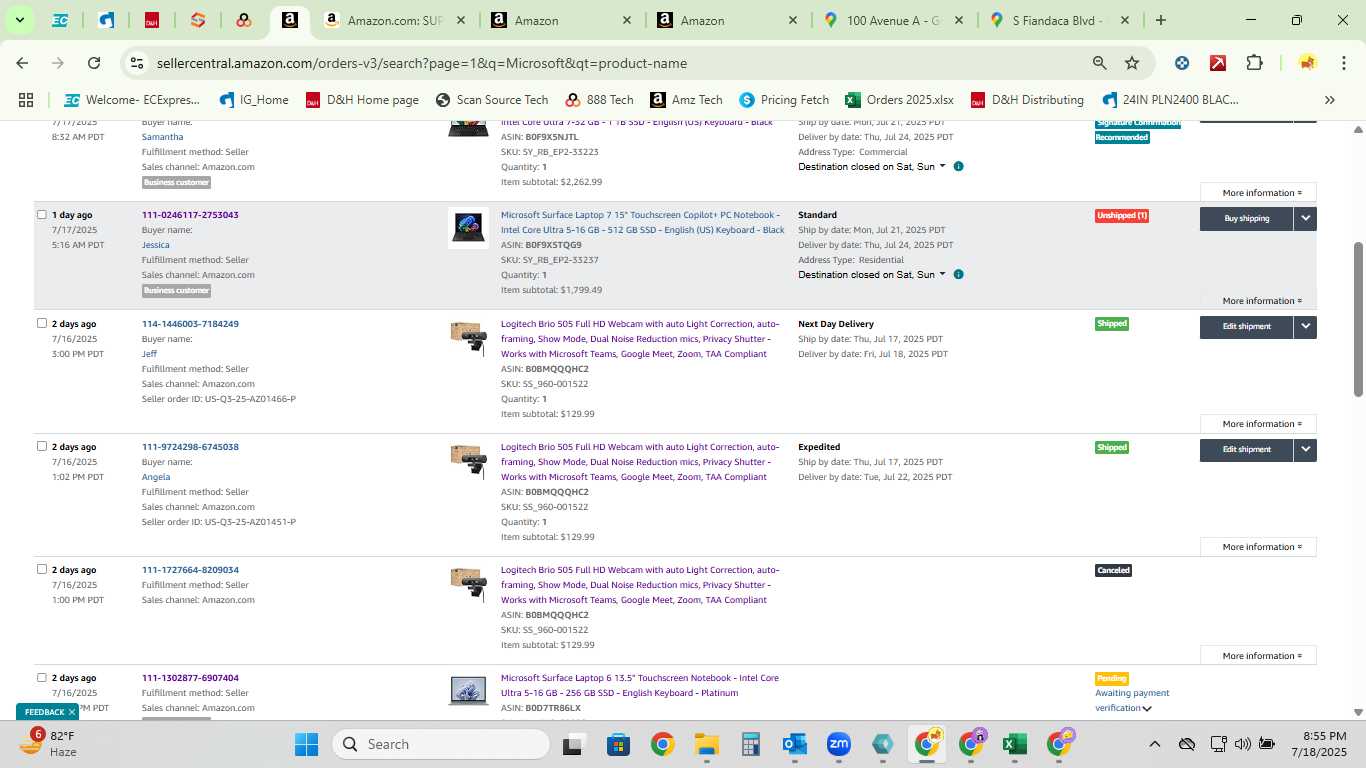Open Surface Laptop 6 13.5" product title
Image resolution: width=1366 pixels, height=768 pixels.
(x=639, y=685)
